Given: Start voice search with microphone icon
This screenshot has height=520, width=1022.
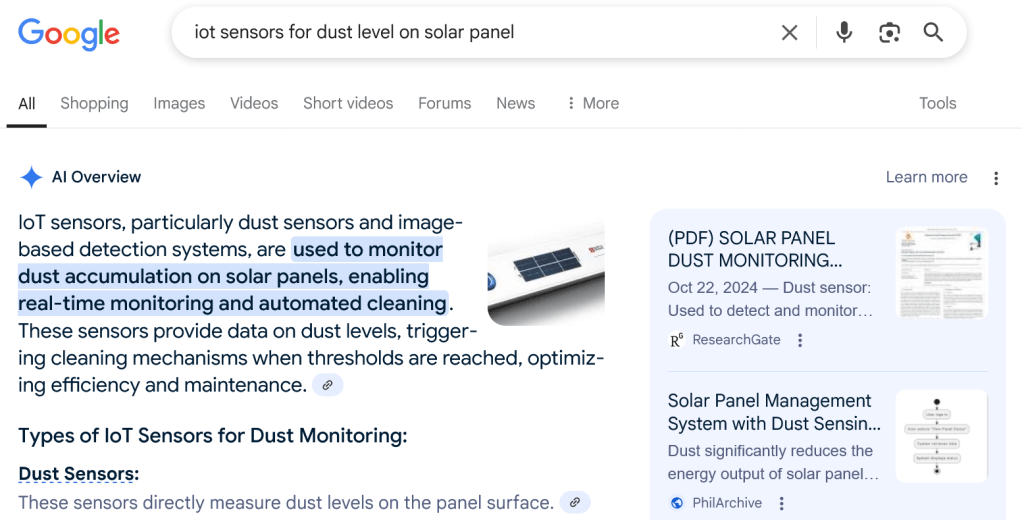Looking at the screenshot, I should (x=844, y=33).
